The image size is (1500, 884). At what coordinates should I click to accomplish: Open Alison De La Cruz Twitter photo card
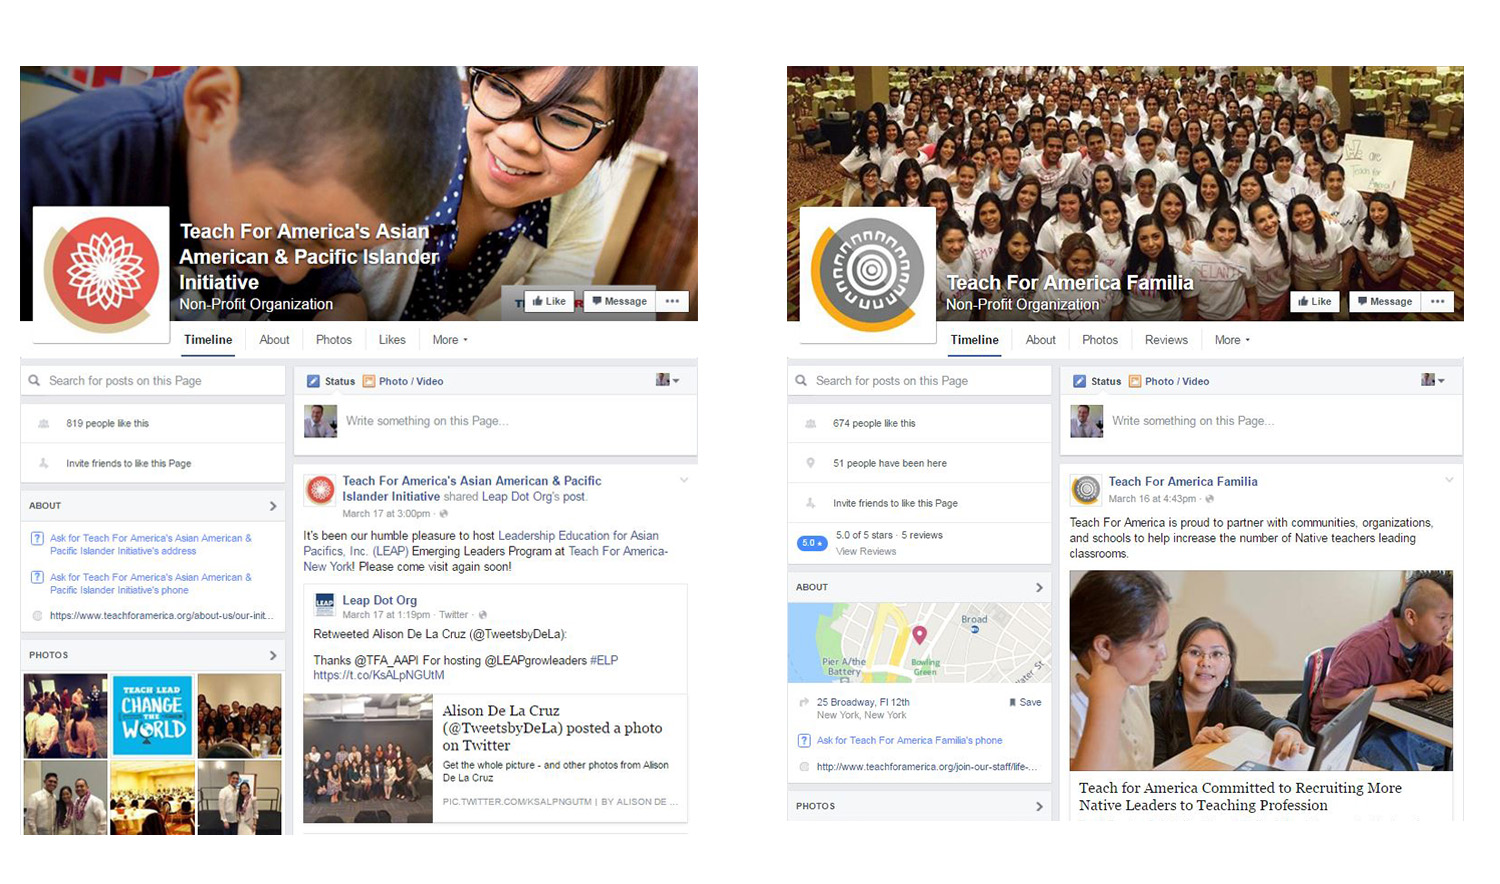pos(495,758)
